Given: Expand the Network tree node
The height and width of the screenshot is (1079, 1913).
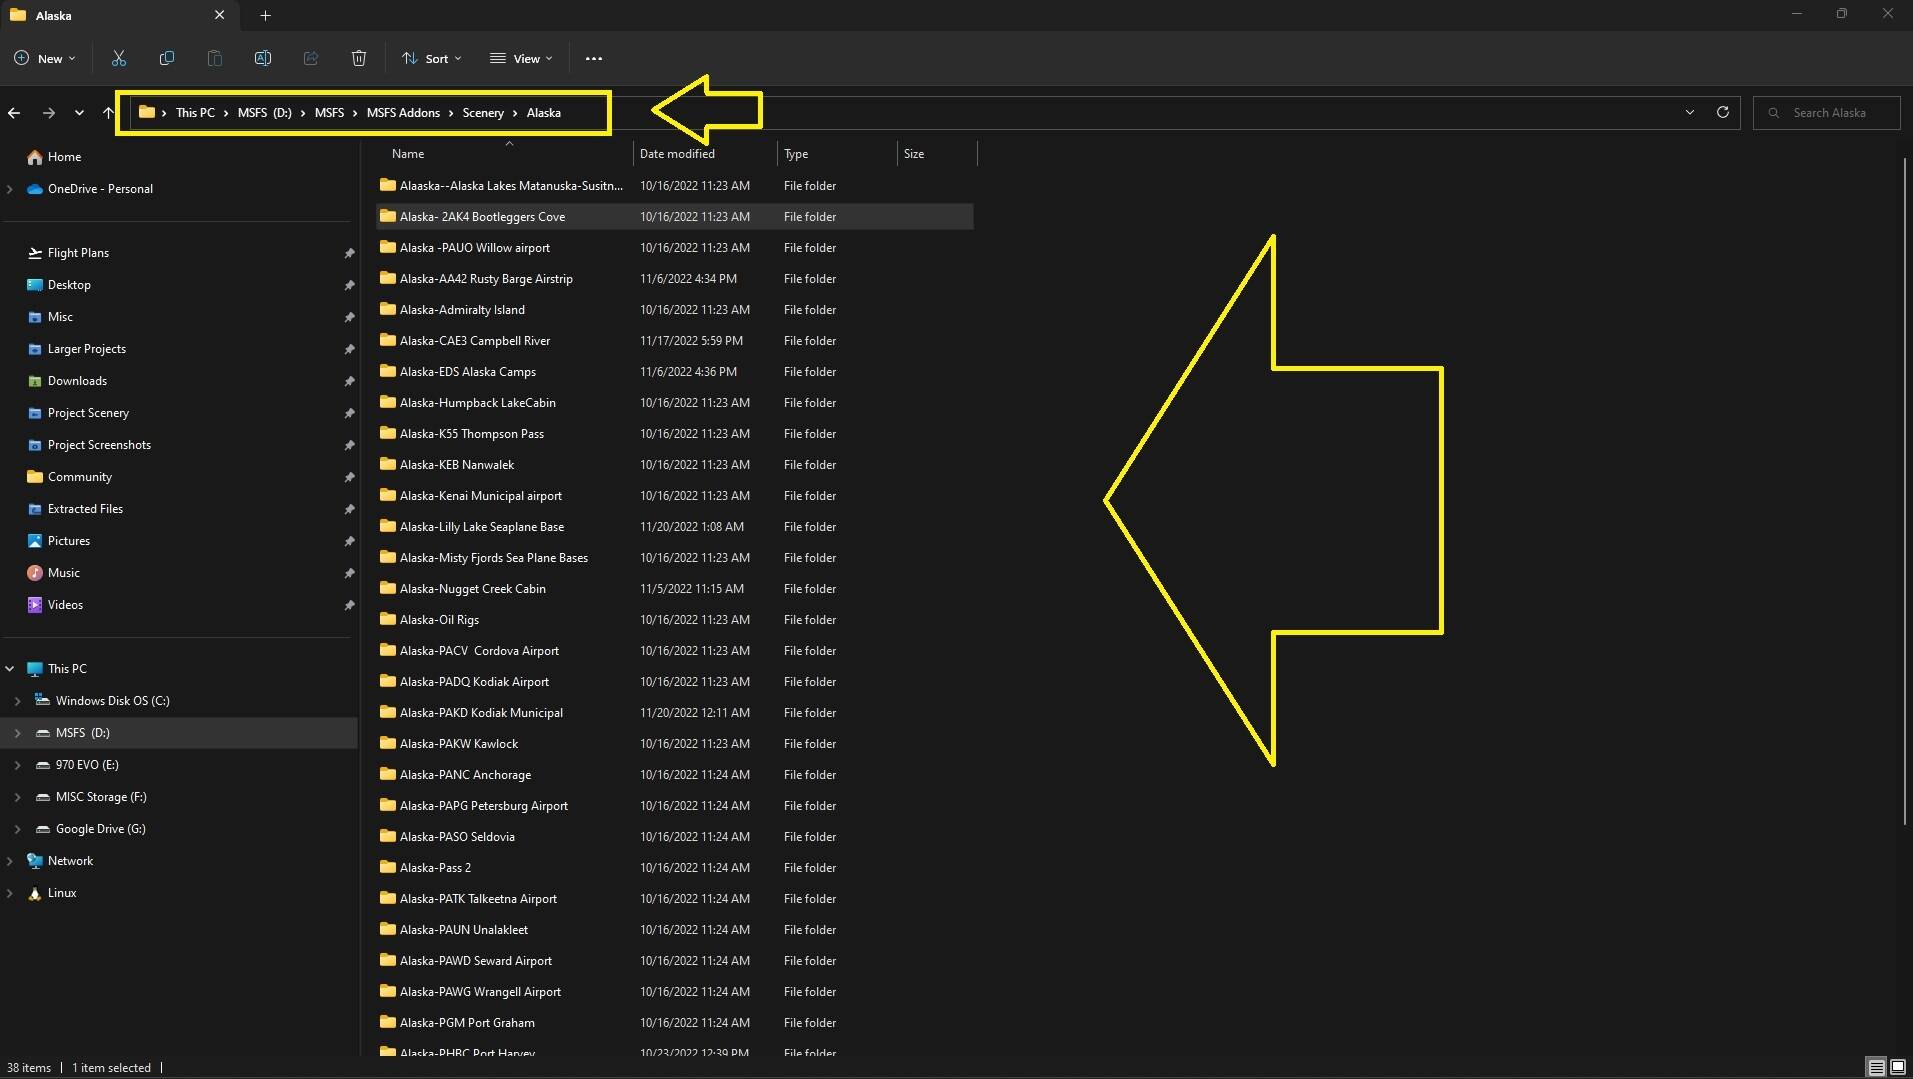Looking at the screenshot, I should [10, 861].
